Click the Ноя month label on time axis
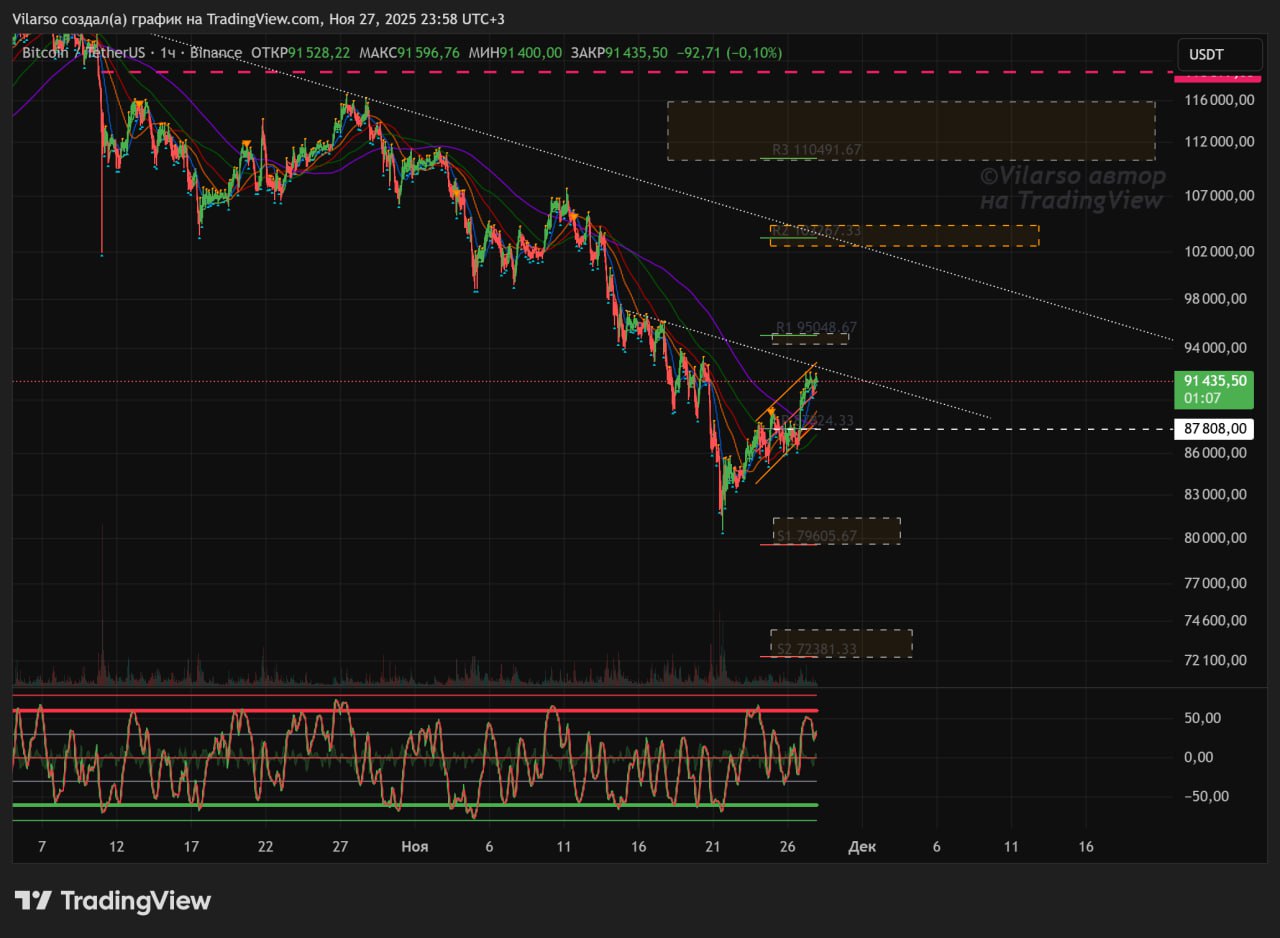 414,847
